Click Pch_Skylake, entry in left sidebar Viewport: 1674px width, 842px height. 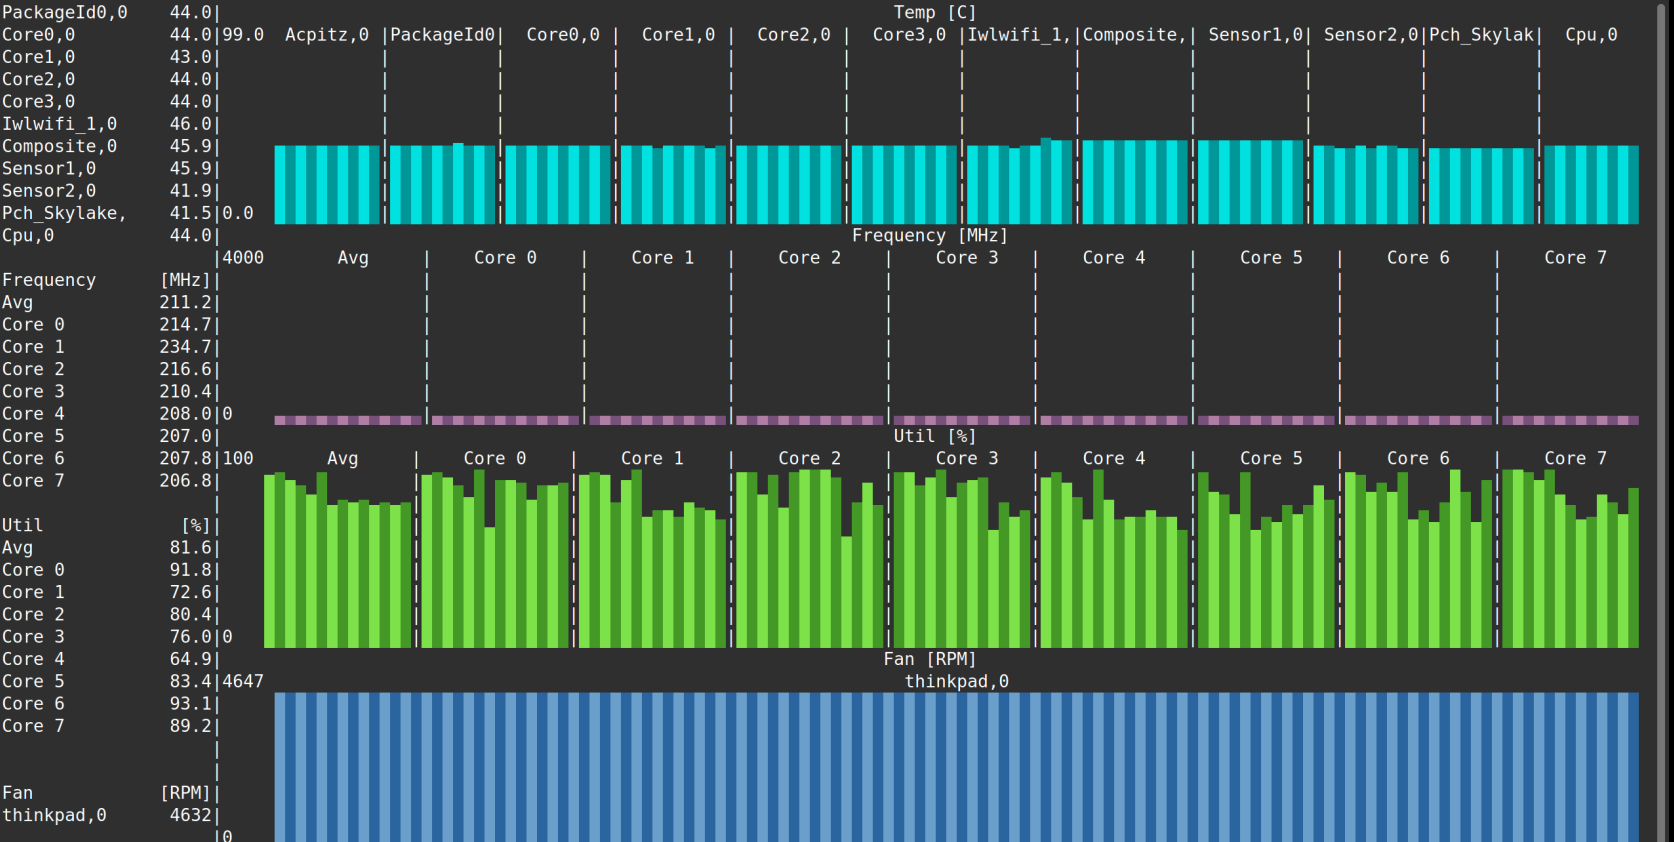tap(64, 213)
